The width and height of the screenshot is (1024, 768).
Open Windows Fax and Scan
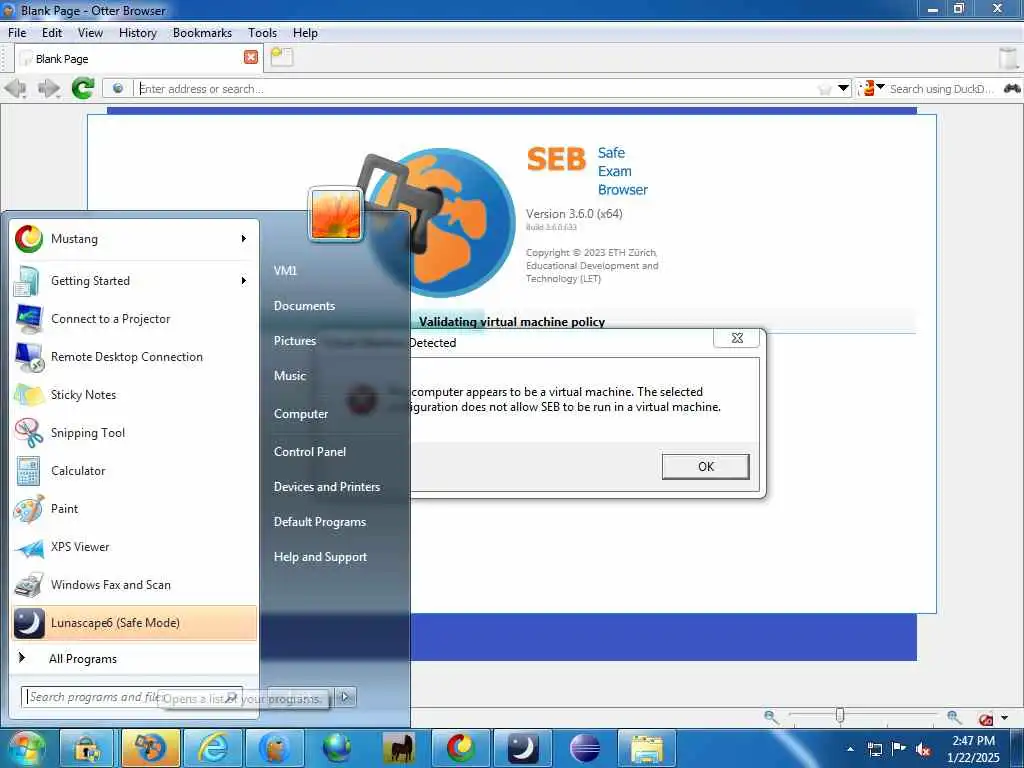pos(134,584)
